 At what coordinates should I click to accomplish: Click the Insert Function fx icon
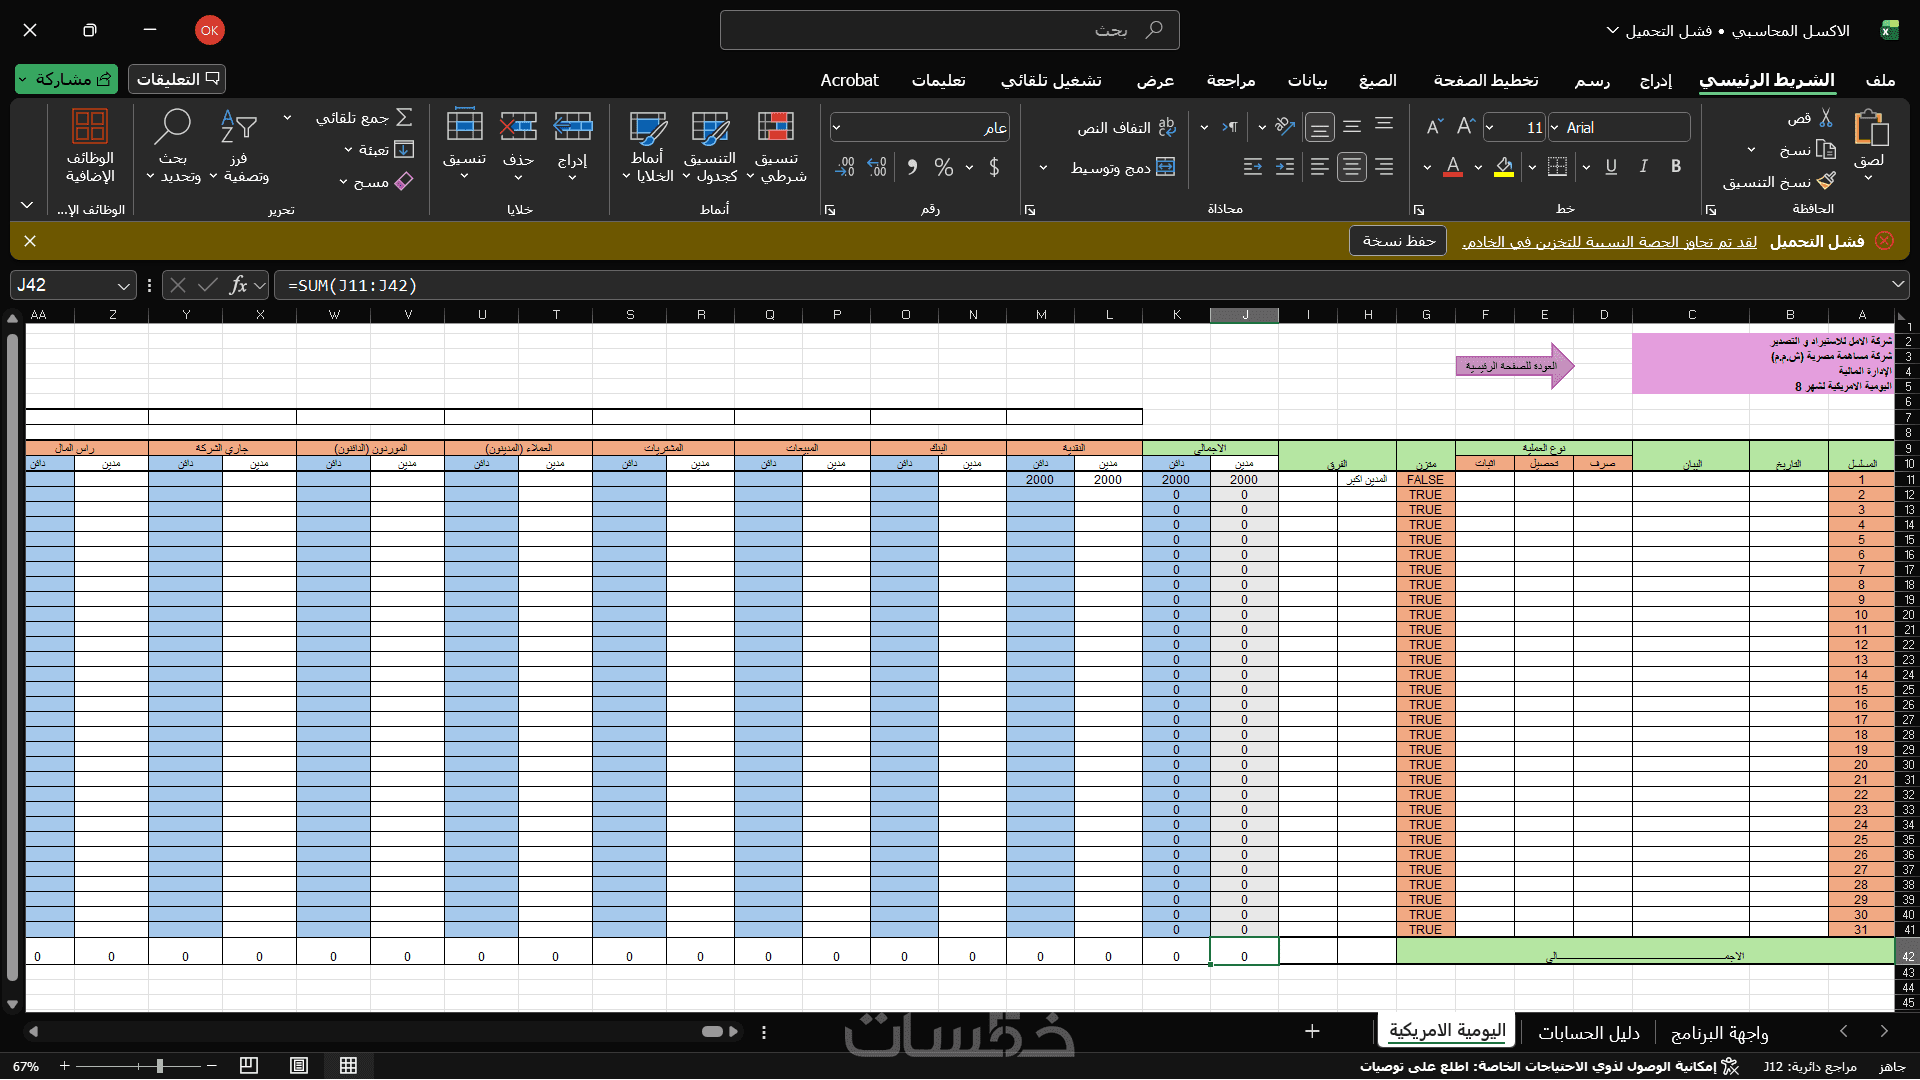point(238,285)
